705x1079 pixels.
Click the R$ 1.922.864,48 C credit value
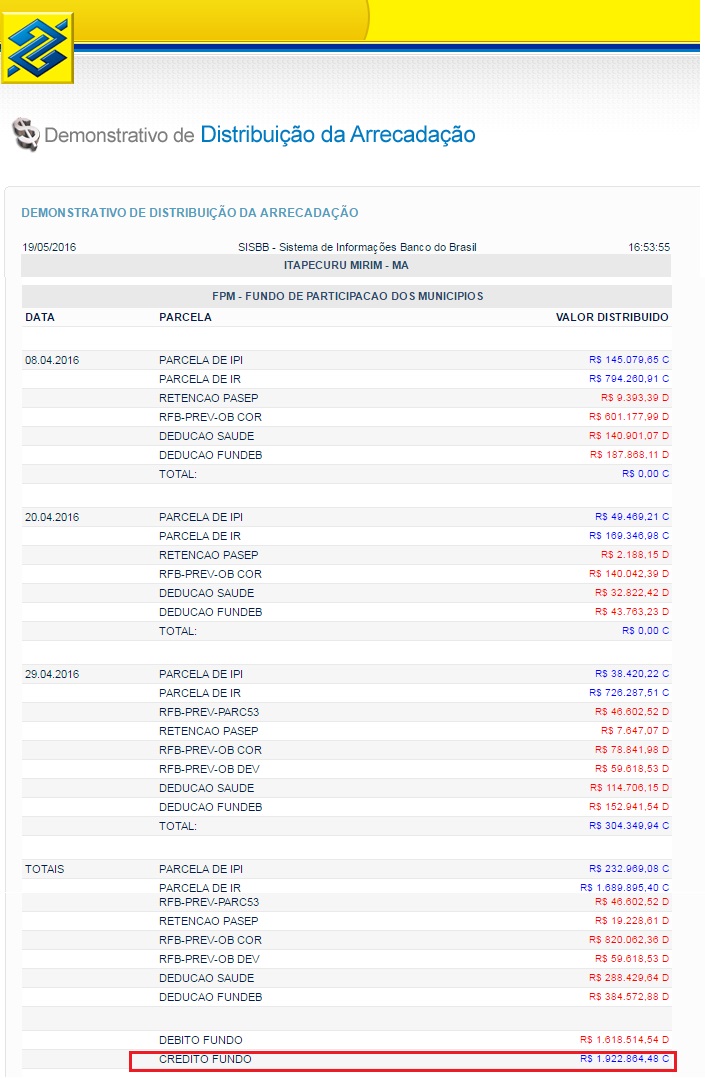tap(624, 1059)
